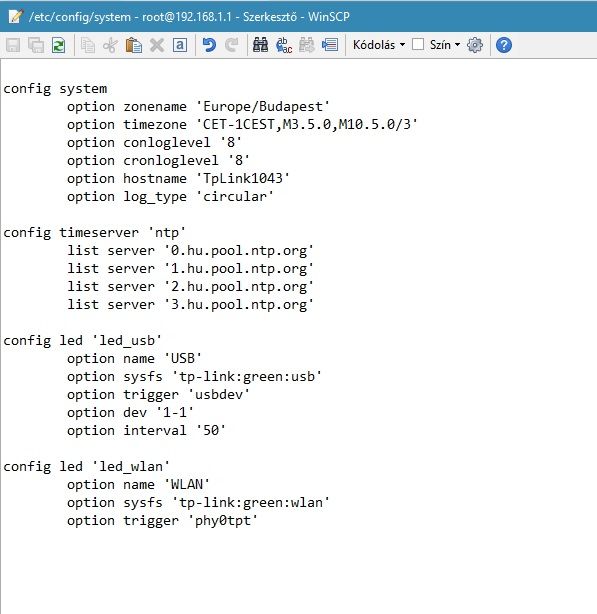Click the Copy icon in the toolbar
The height and width of the screenshot is (614, 597).
tap(88, 45)
